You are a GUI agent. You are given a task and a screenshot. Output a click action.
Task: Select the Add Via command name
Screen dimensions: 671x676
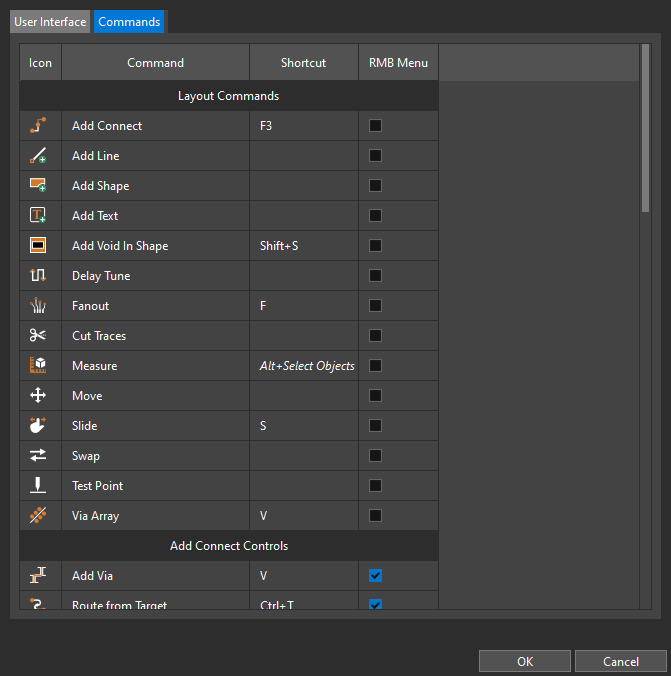pos(92,576)
